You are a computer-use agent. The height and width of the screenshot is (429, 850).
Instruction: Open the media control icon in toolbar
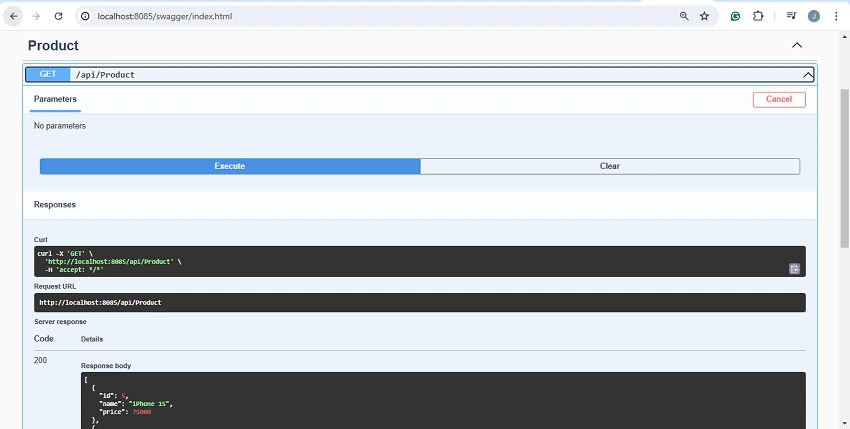point(791,16)
